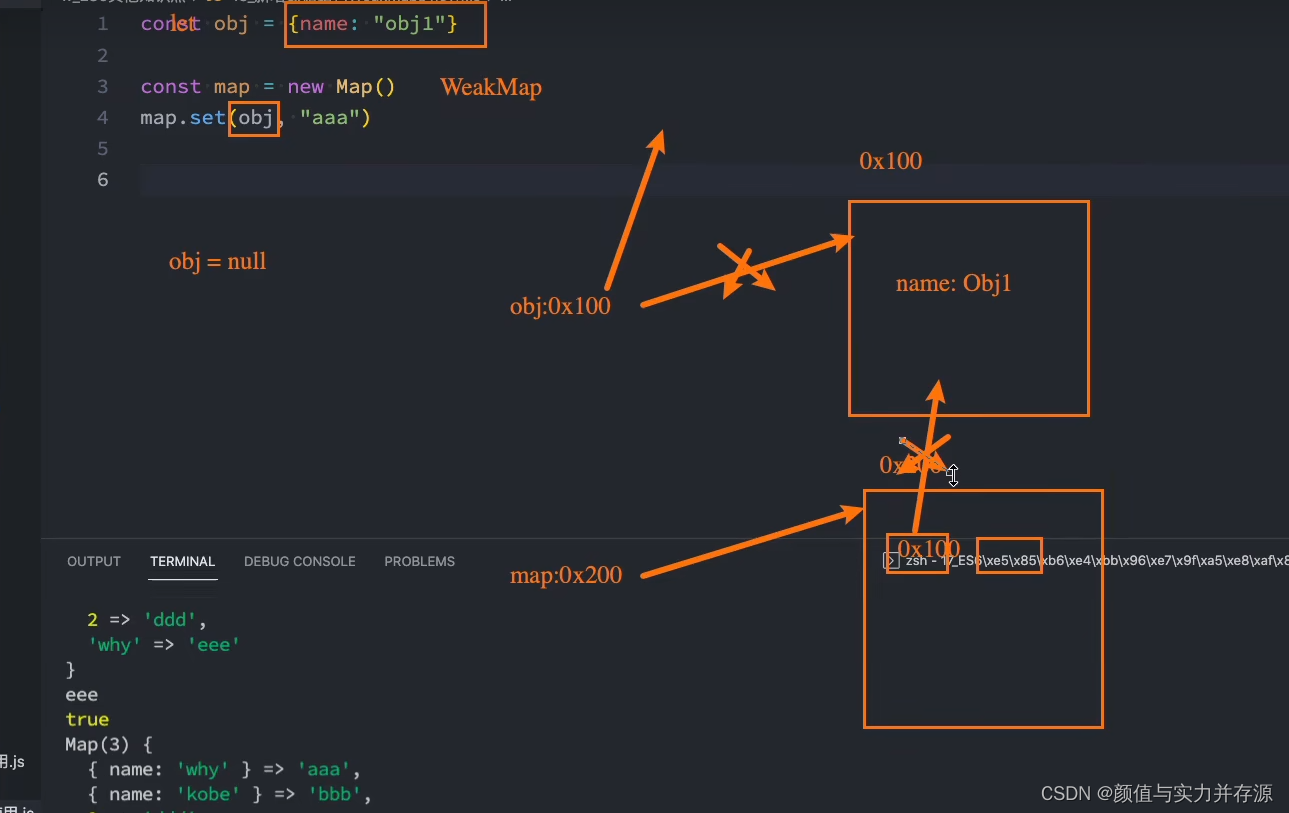Image resolution: width=1289 pixels, height=813 pixels.
Task: Click line number 4 in the gutter
Action: tap(102, 117)
